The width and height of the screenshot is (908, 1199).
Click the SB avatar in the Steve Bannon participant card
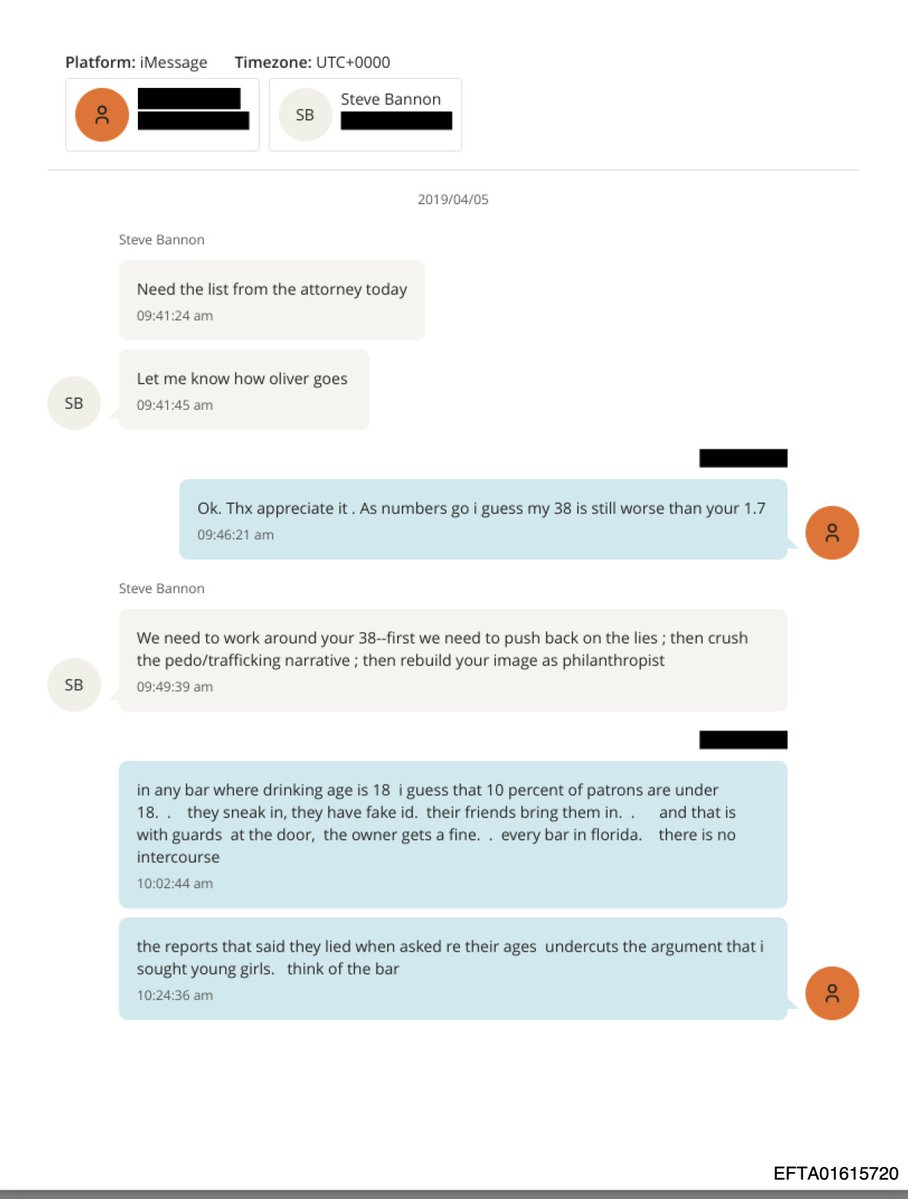coord(305,115)
